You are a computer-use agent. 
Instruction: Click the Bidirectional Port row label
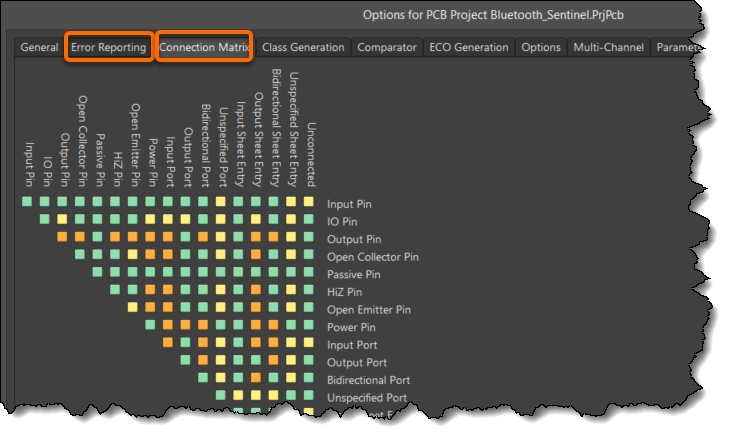click(370, 380)
